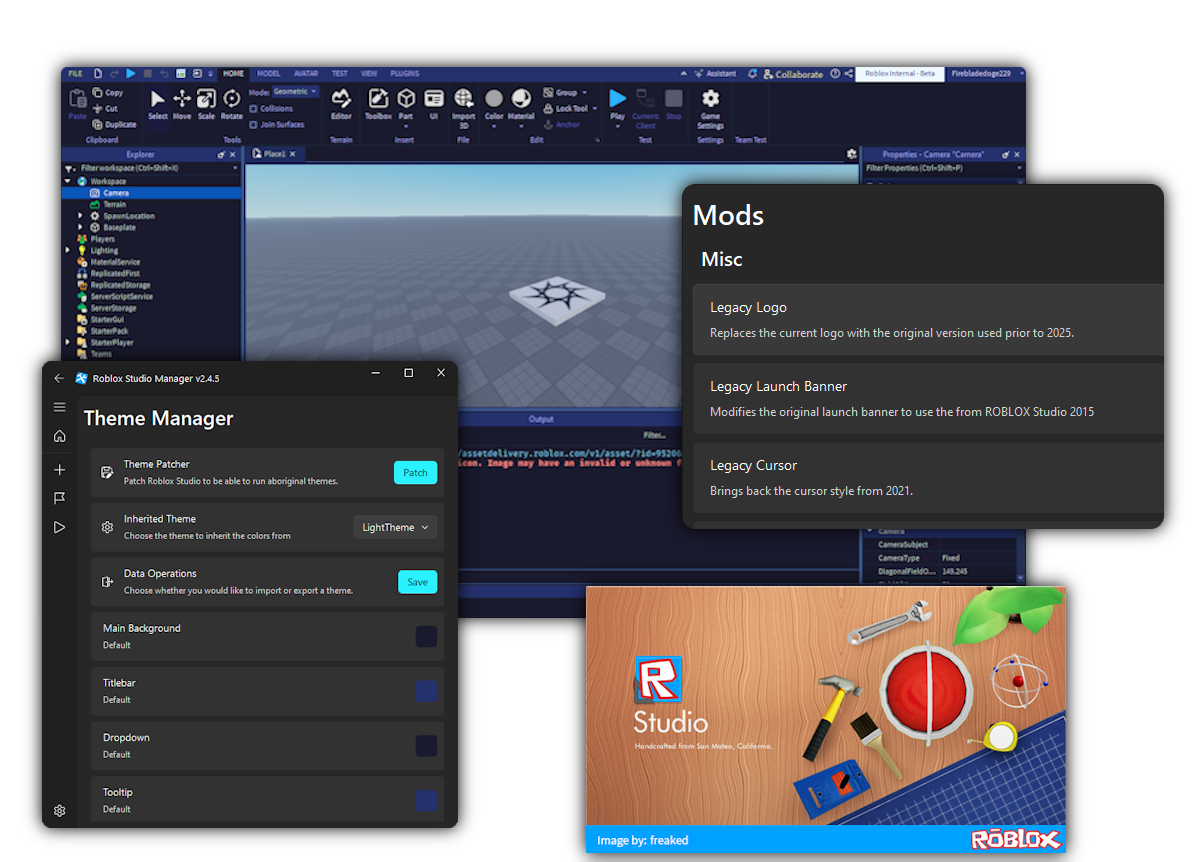Toggle the Studio Manager hamburger menu
Viewport: 1197px width, 862px height.
click(x=60, y=407)
